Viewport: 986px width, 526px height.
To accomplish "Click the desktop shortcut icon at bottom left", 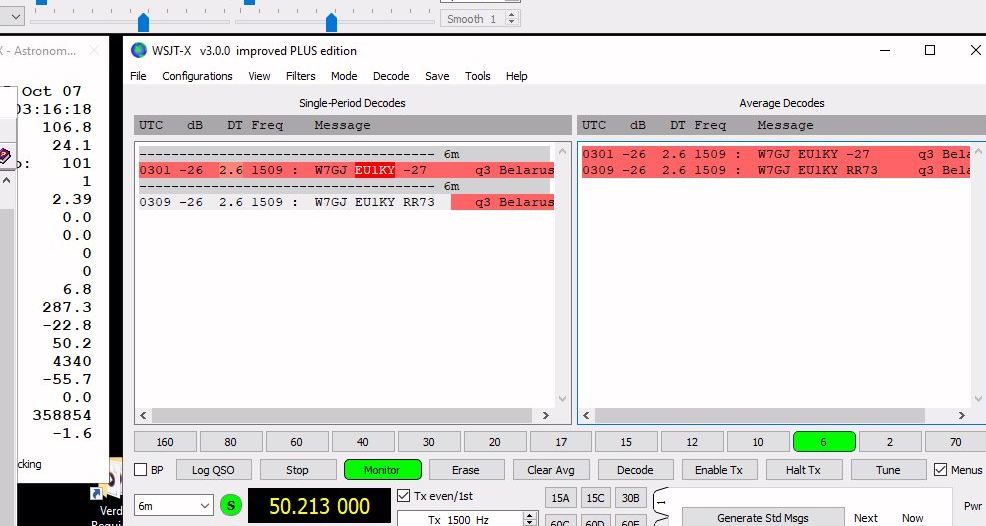I will [96, 494].
